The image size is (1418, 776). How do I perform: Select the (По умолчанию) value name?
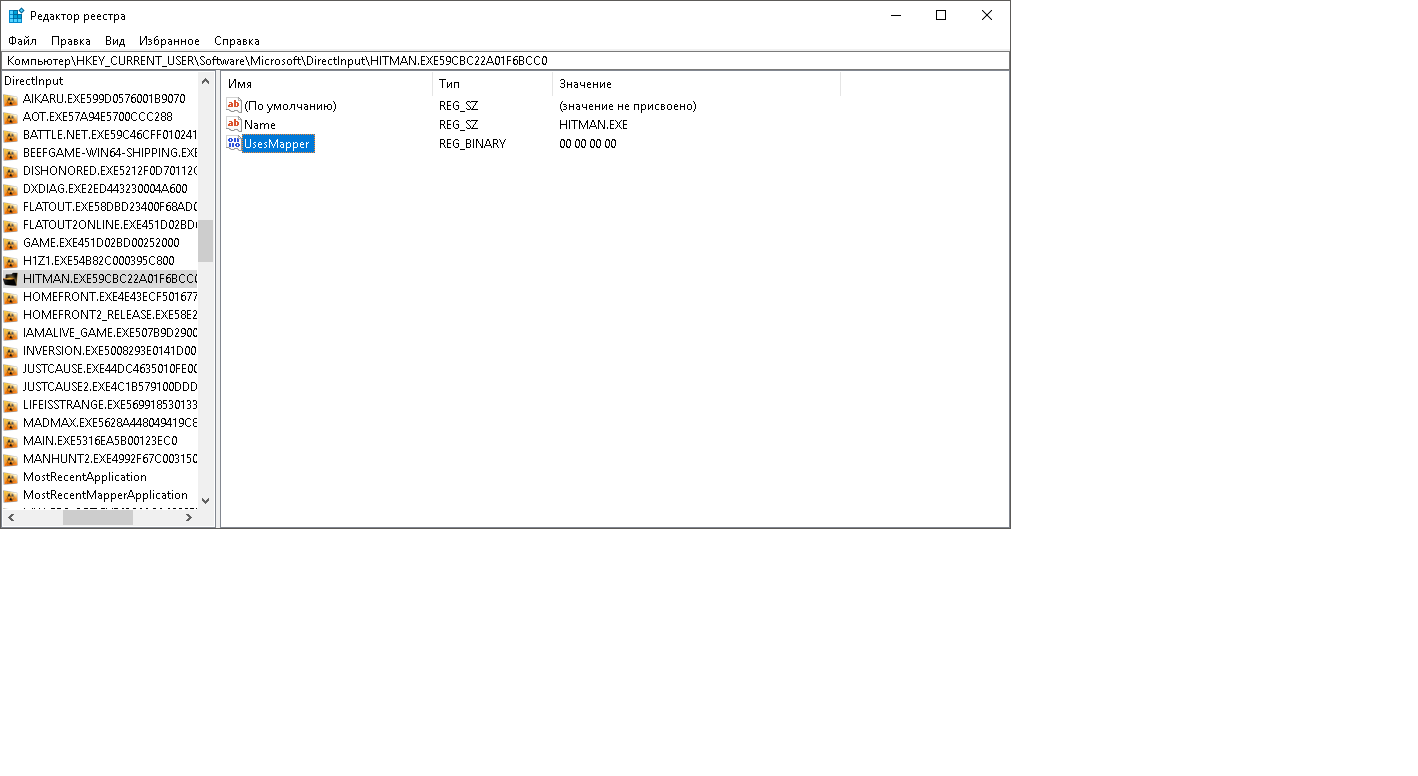pos(290,106)
